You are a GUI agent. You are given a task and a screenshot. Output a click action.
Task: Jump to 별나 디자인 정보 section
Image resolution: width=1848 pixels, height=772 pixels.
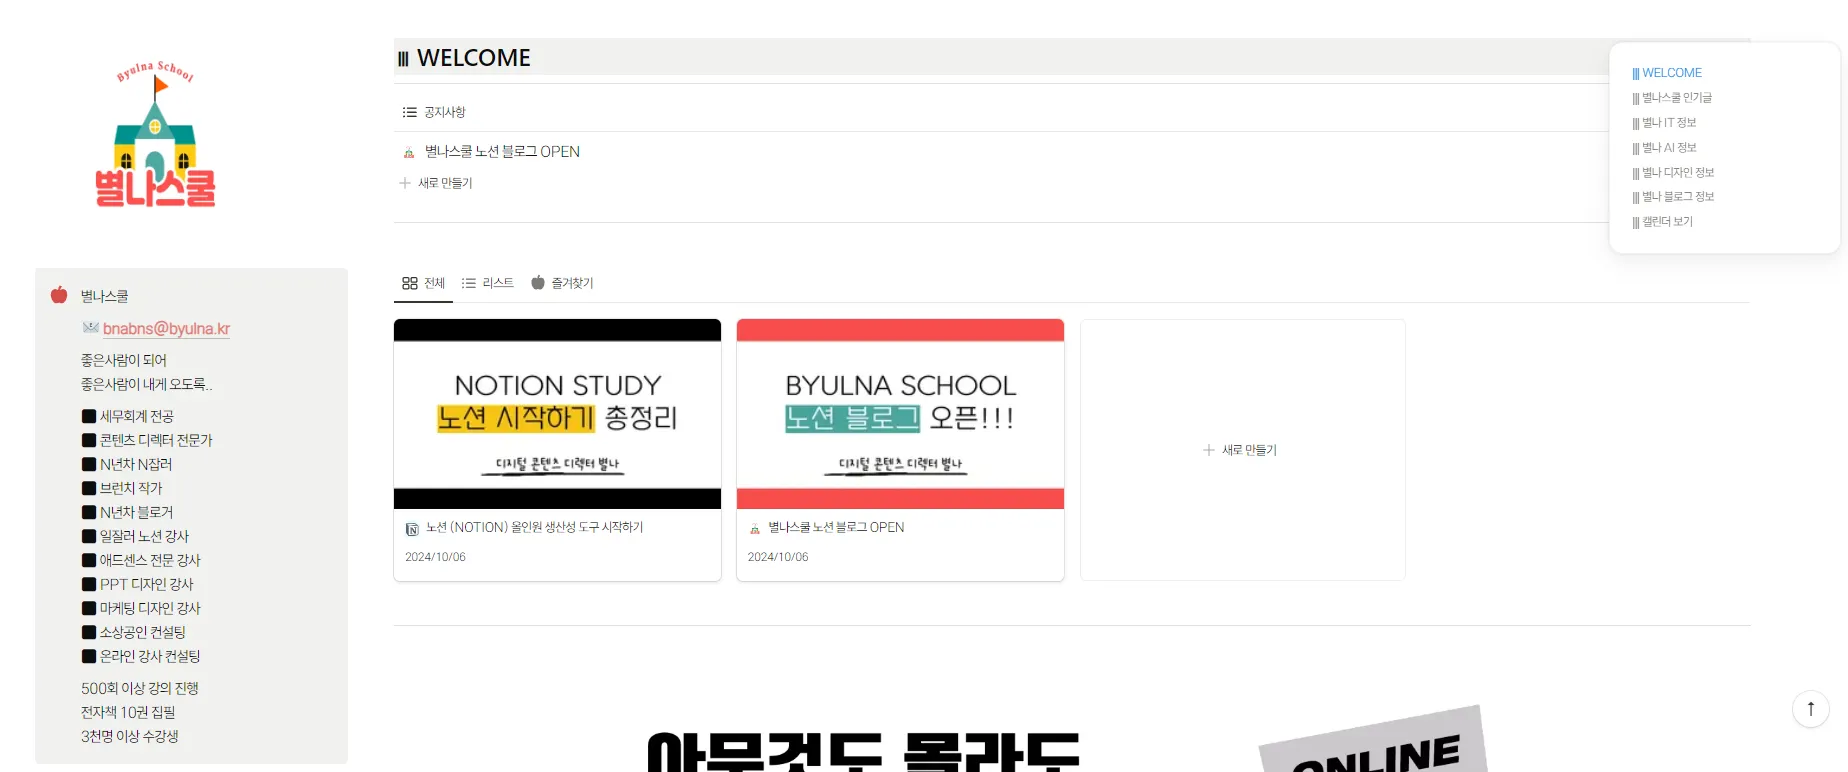1673,172
